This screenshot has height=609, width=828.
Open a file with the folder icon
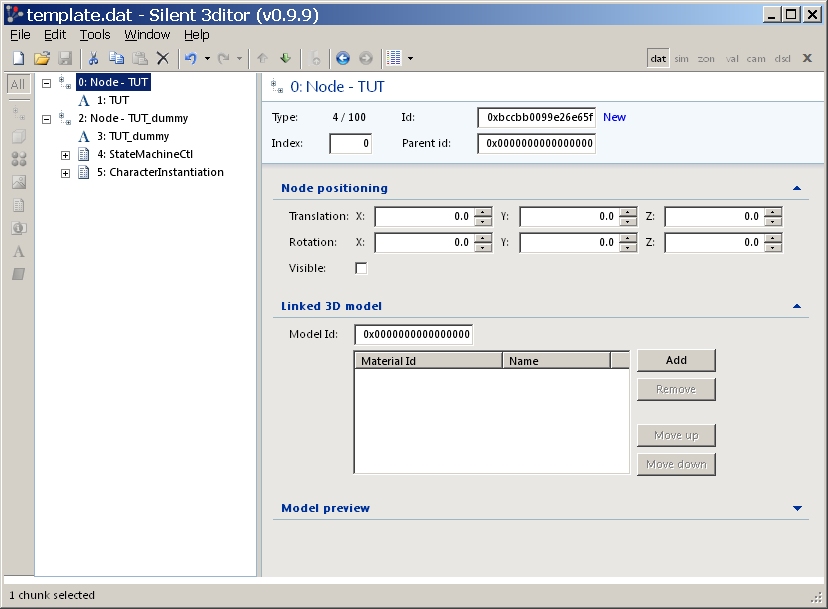[42, 58]
